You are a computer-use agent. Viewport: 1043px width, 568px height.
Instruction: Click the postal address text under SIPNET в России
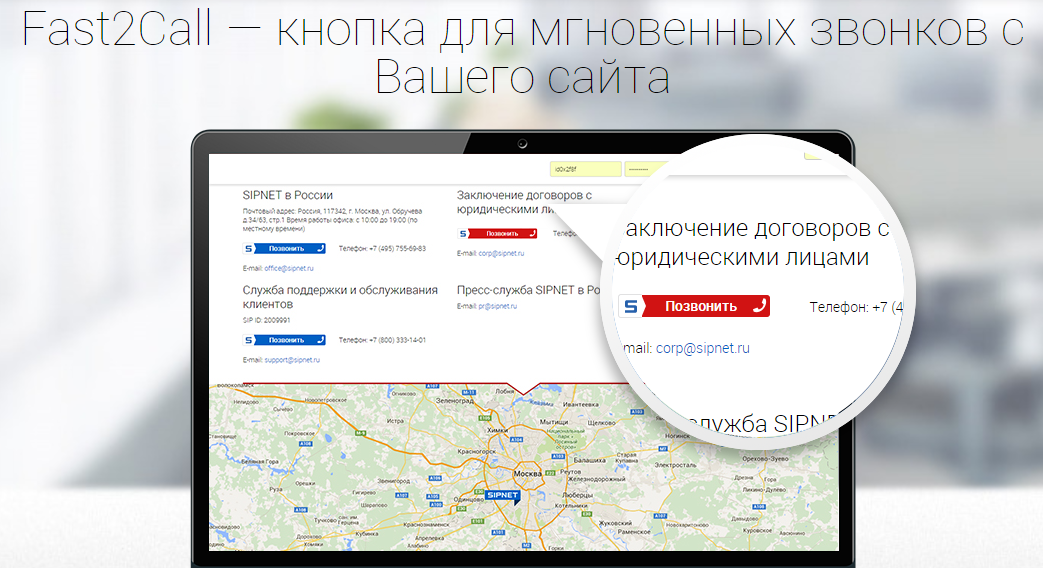(332, 219)
